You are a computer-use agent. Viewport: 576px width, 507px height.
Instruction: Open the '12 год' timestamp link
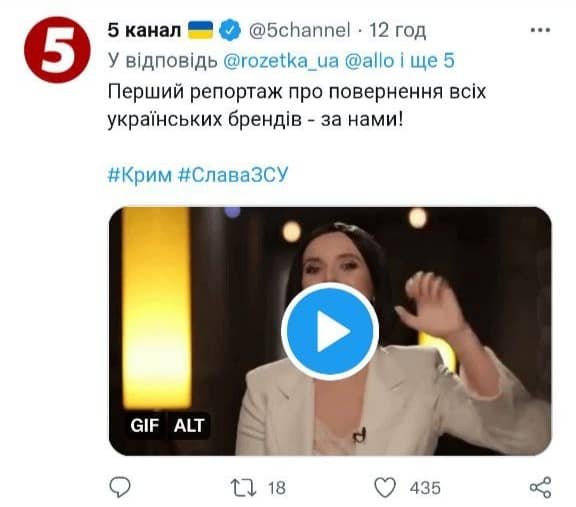tap(397, 30)
